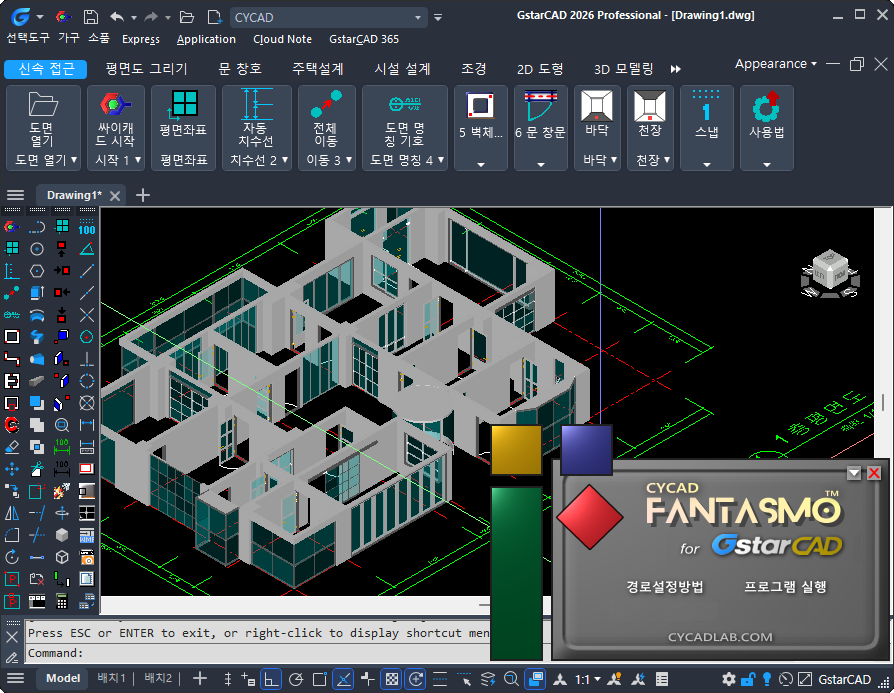Show more ribbon tabs with the double arrow
Image resolution: width=894 pixels, height=693 pixels.
[x=676, y=69]
